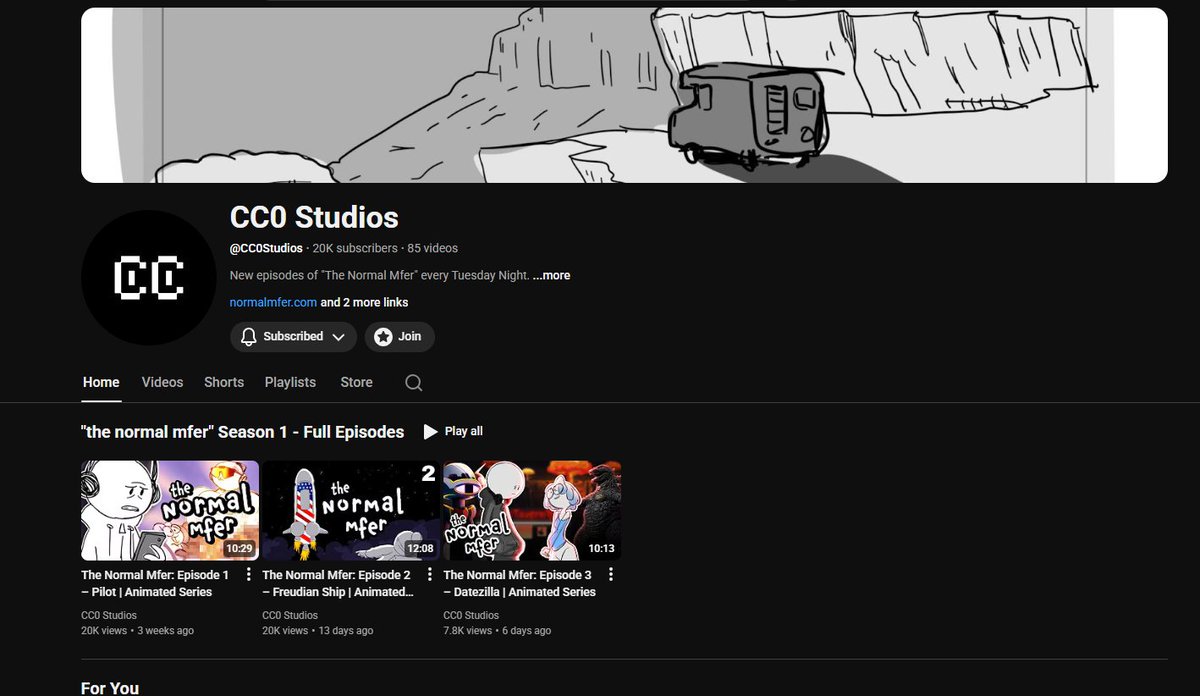Click title 'The Normal Mfer: Episode 2 – Freudian Ship'

[337, 583]
